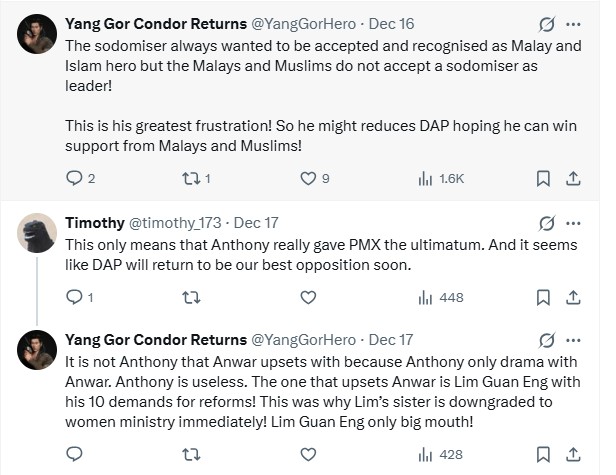Image resolution: width=616 pixels, height=475 pixels.
Task: View analytics showing 428 views
Action: 439,454
